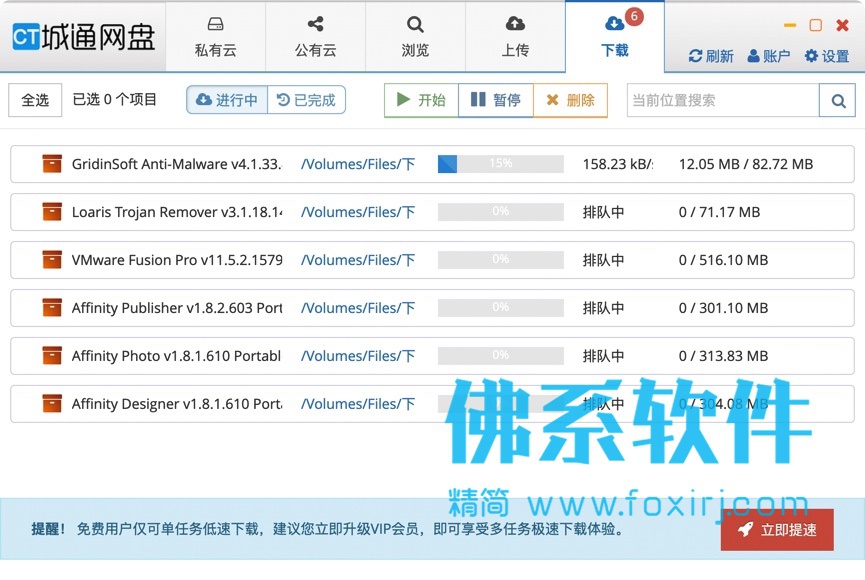Image resolution: width=865 pixels, height=580 pixels.
Task: Click archive icon of VMware Fusion Pro
Action: pos(52,260)
